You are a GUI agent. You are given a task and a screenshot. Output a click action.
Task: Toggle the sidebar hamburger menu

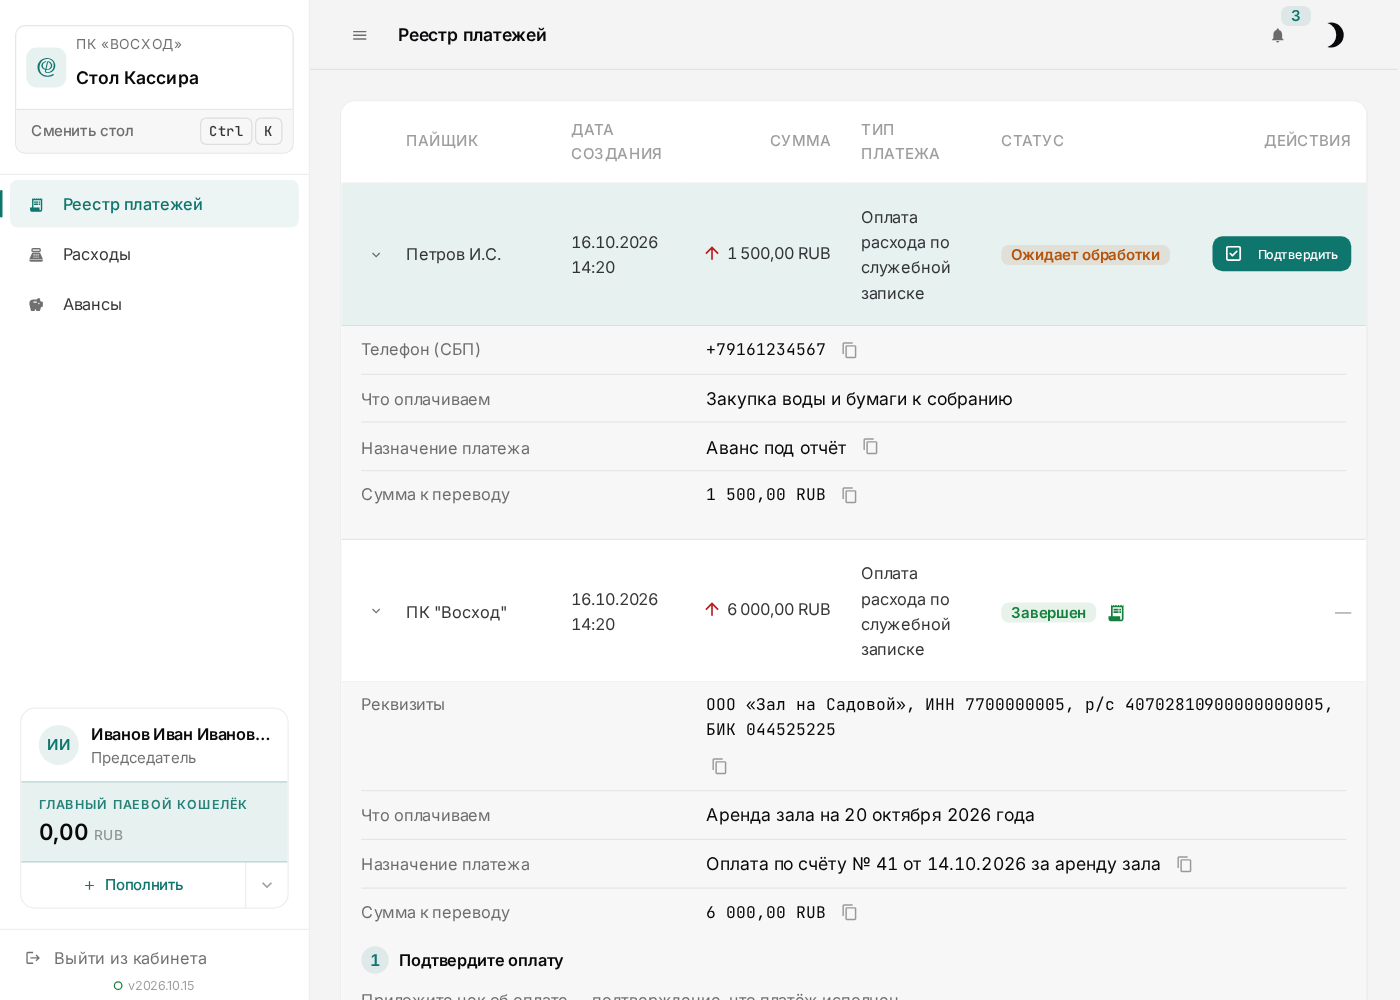click(360, 35)
